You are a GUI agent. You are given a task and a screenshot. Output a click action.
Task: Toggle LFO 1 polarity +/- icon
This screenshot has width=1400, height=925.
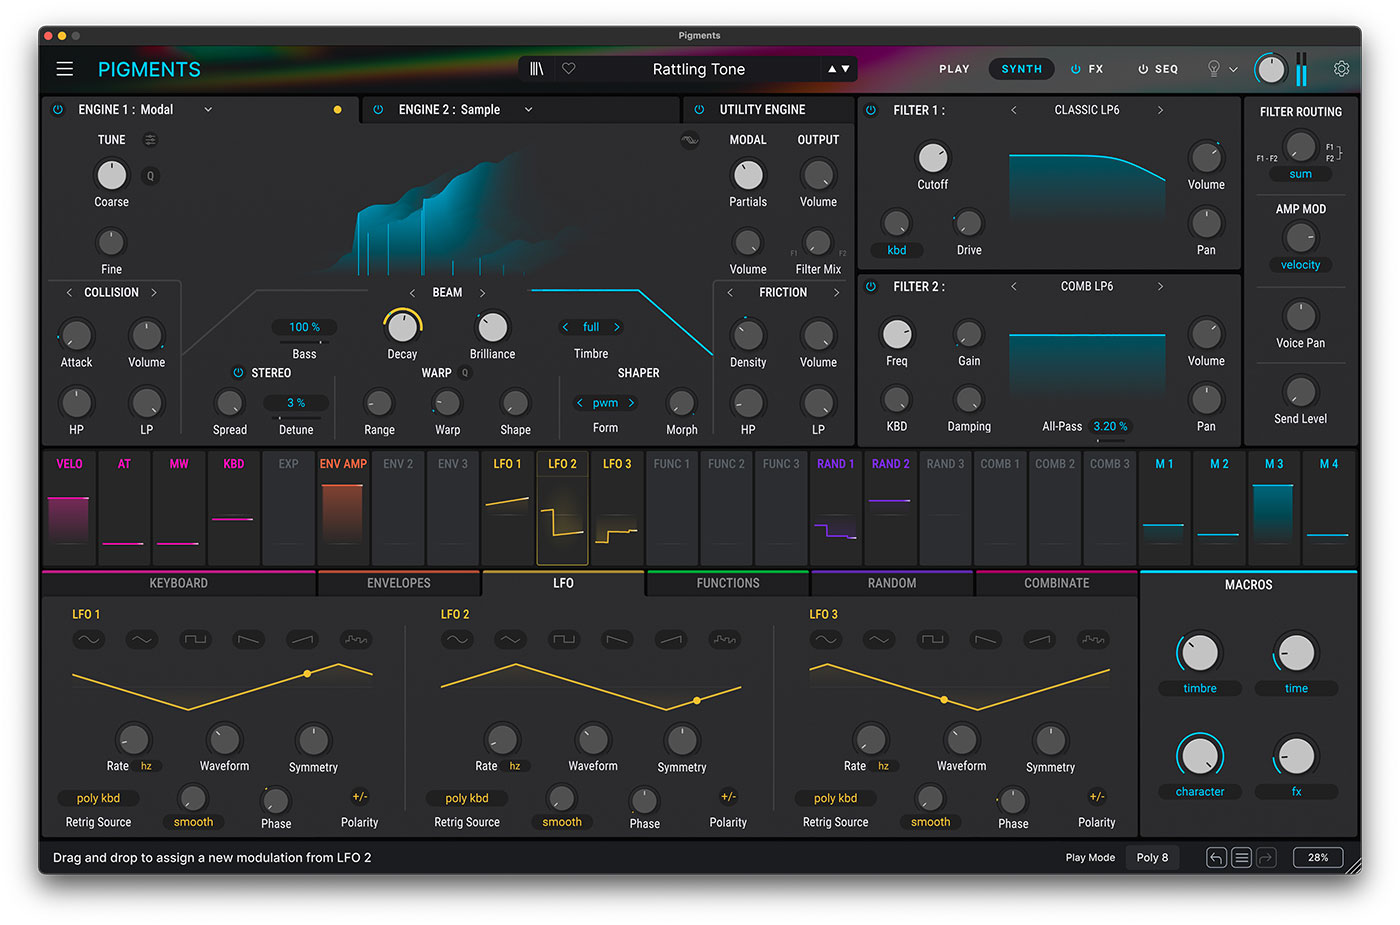360,797
